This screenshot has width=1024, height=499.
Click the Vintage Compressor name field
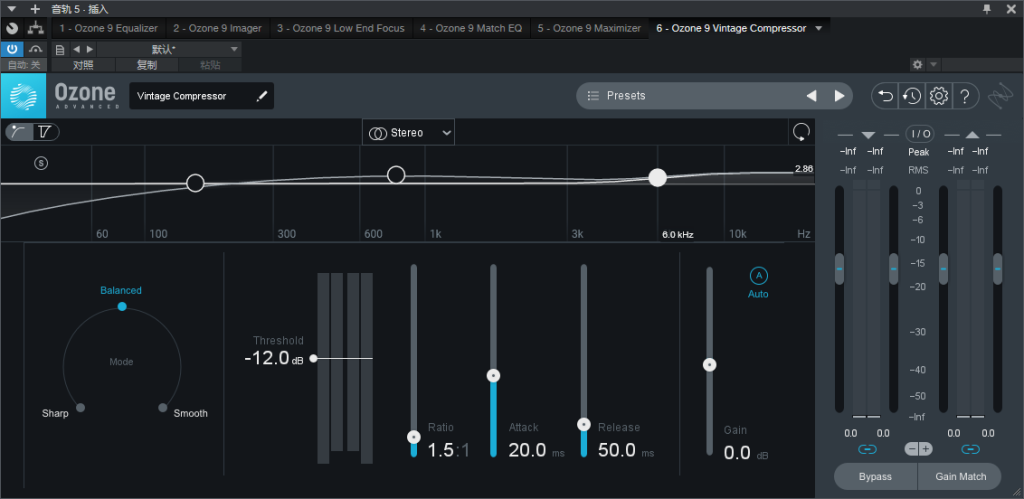coord(201,96)
